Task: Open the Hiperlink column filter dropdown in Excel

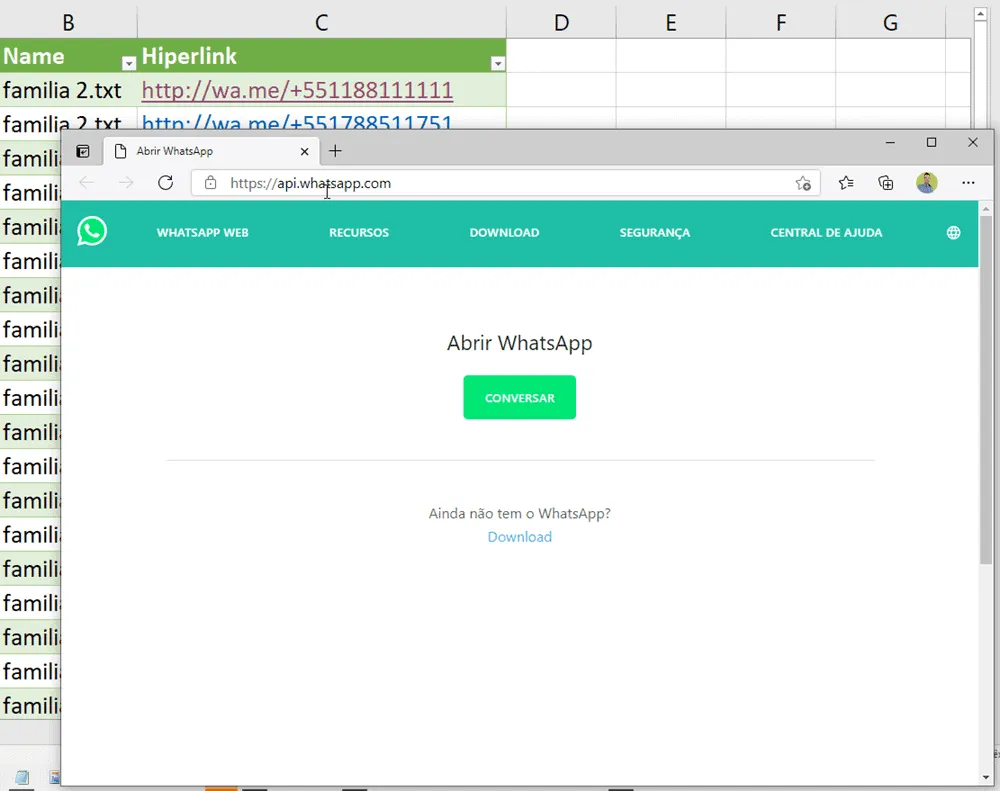Action: point(498,63)
